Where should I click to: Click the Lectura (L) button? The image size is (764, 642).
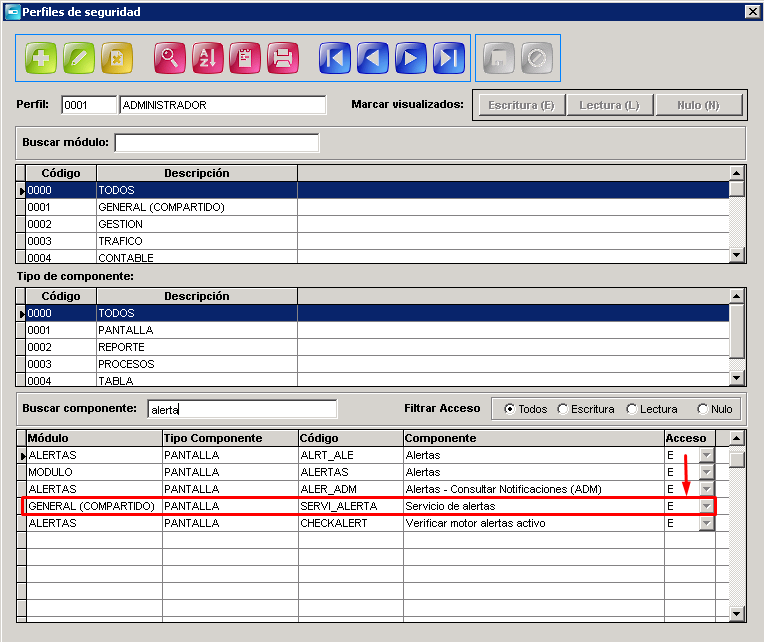[610, 105]
